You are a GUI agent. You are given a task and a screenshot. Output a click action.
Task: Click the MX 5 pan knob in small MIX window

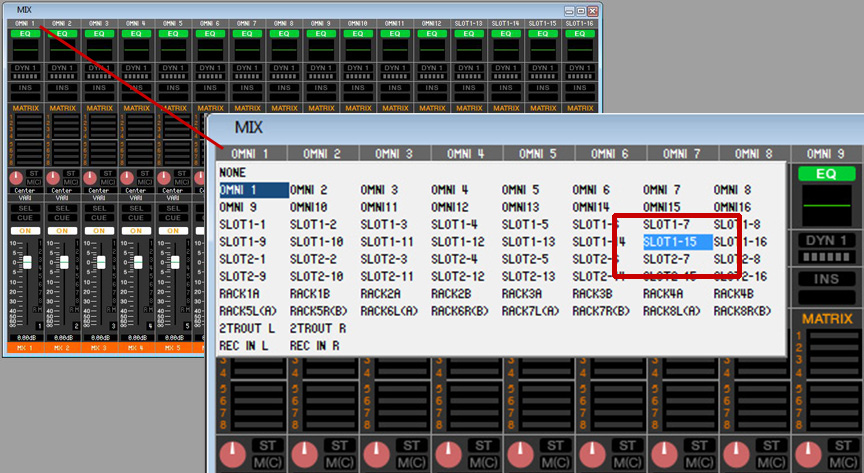click(164, 178)
